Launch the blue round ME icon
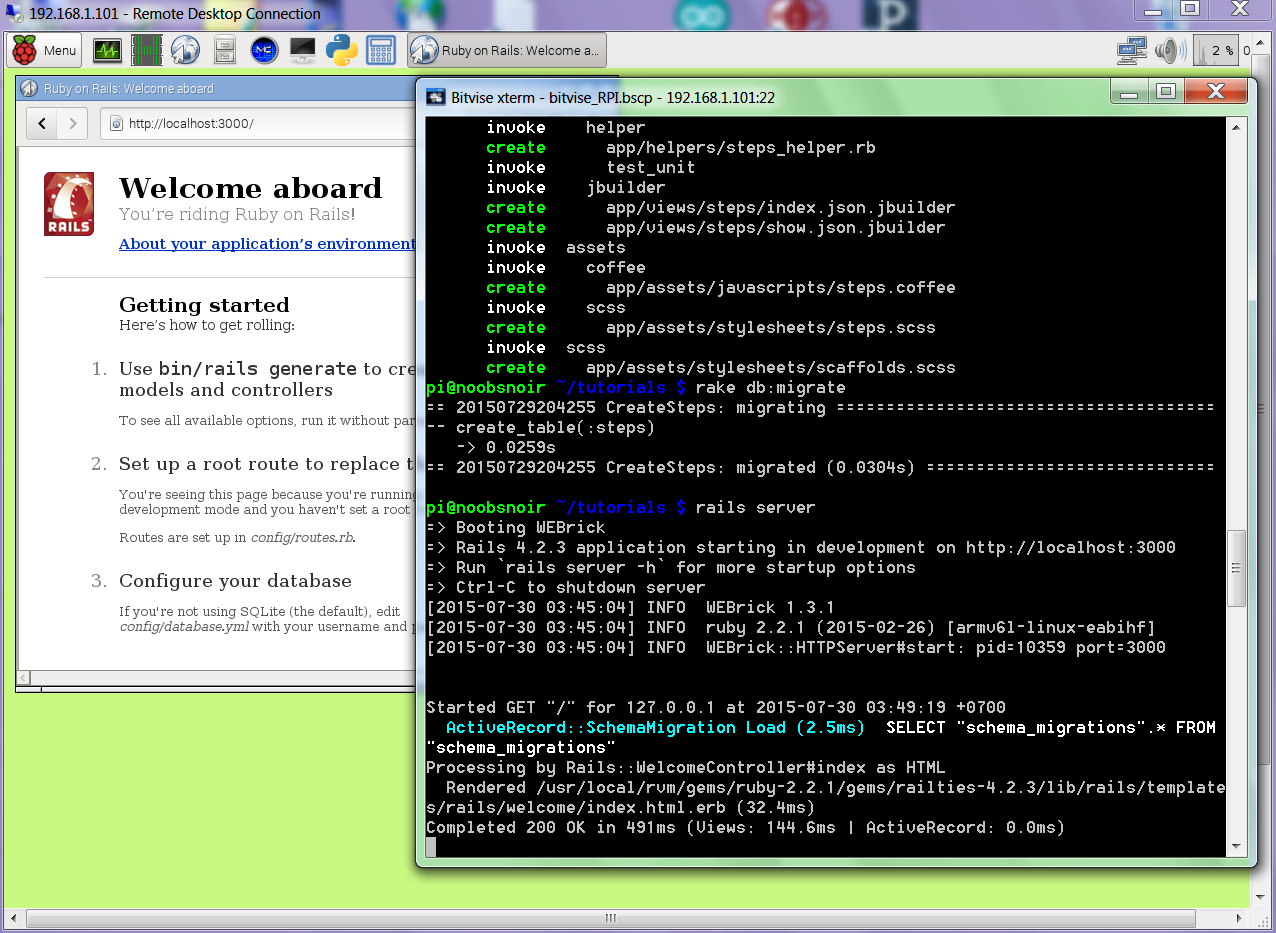This screenshot has height=933, width=1276. click(263, 50)
